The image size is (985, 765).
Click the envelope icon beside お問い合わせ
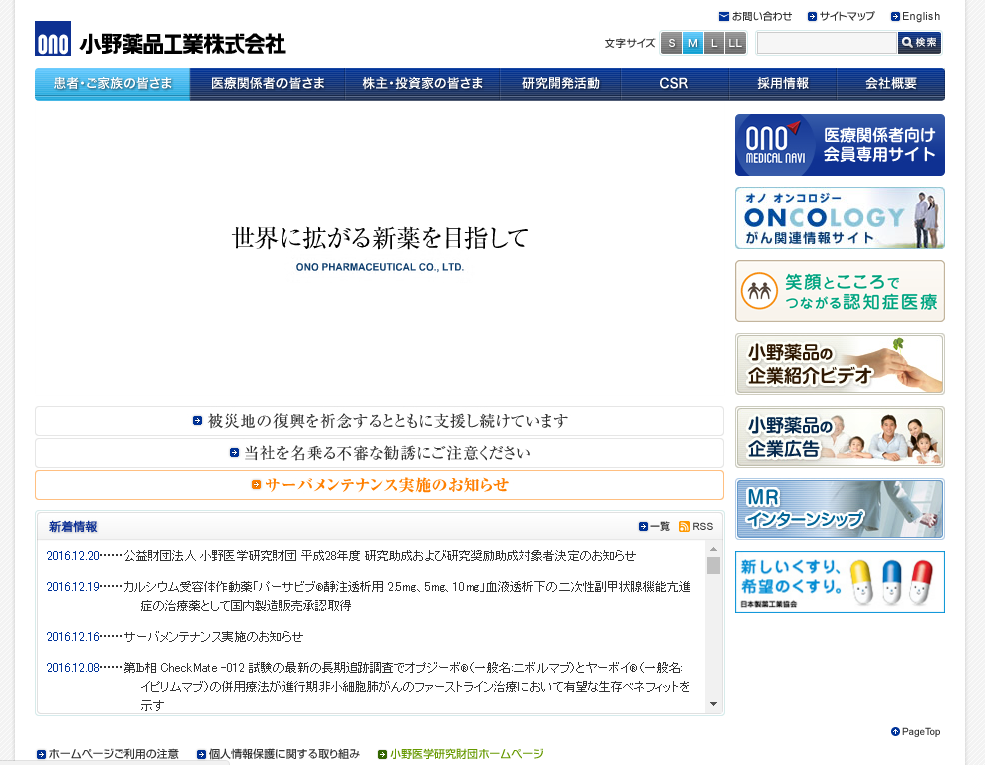click(724, 16)
